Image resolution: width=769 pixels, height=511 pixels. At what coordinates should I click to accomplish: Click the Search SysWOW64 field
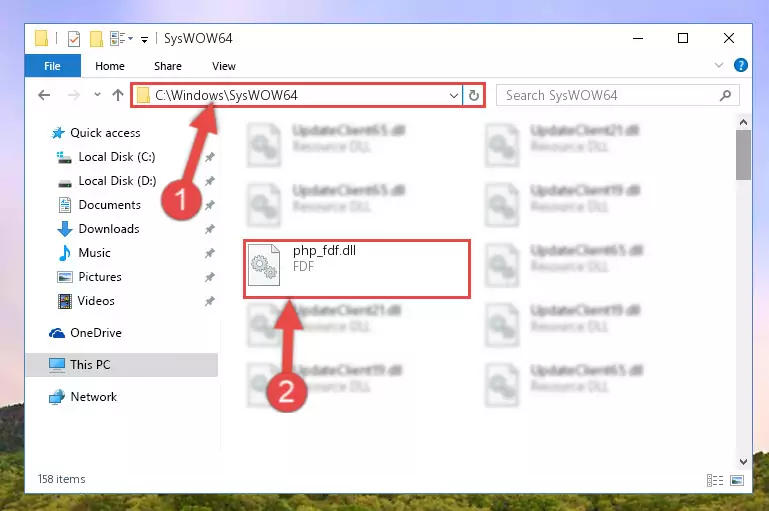pos(617,95)
